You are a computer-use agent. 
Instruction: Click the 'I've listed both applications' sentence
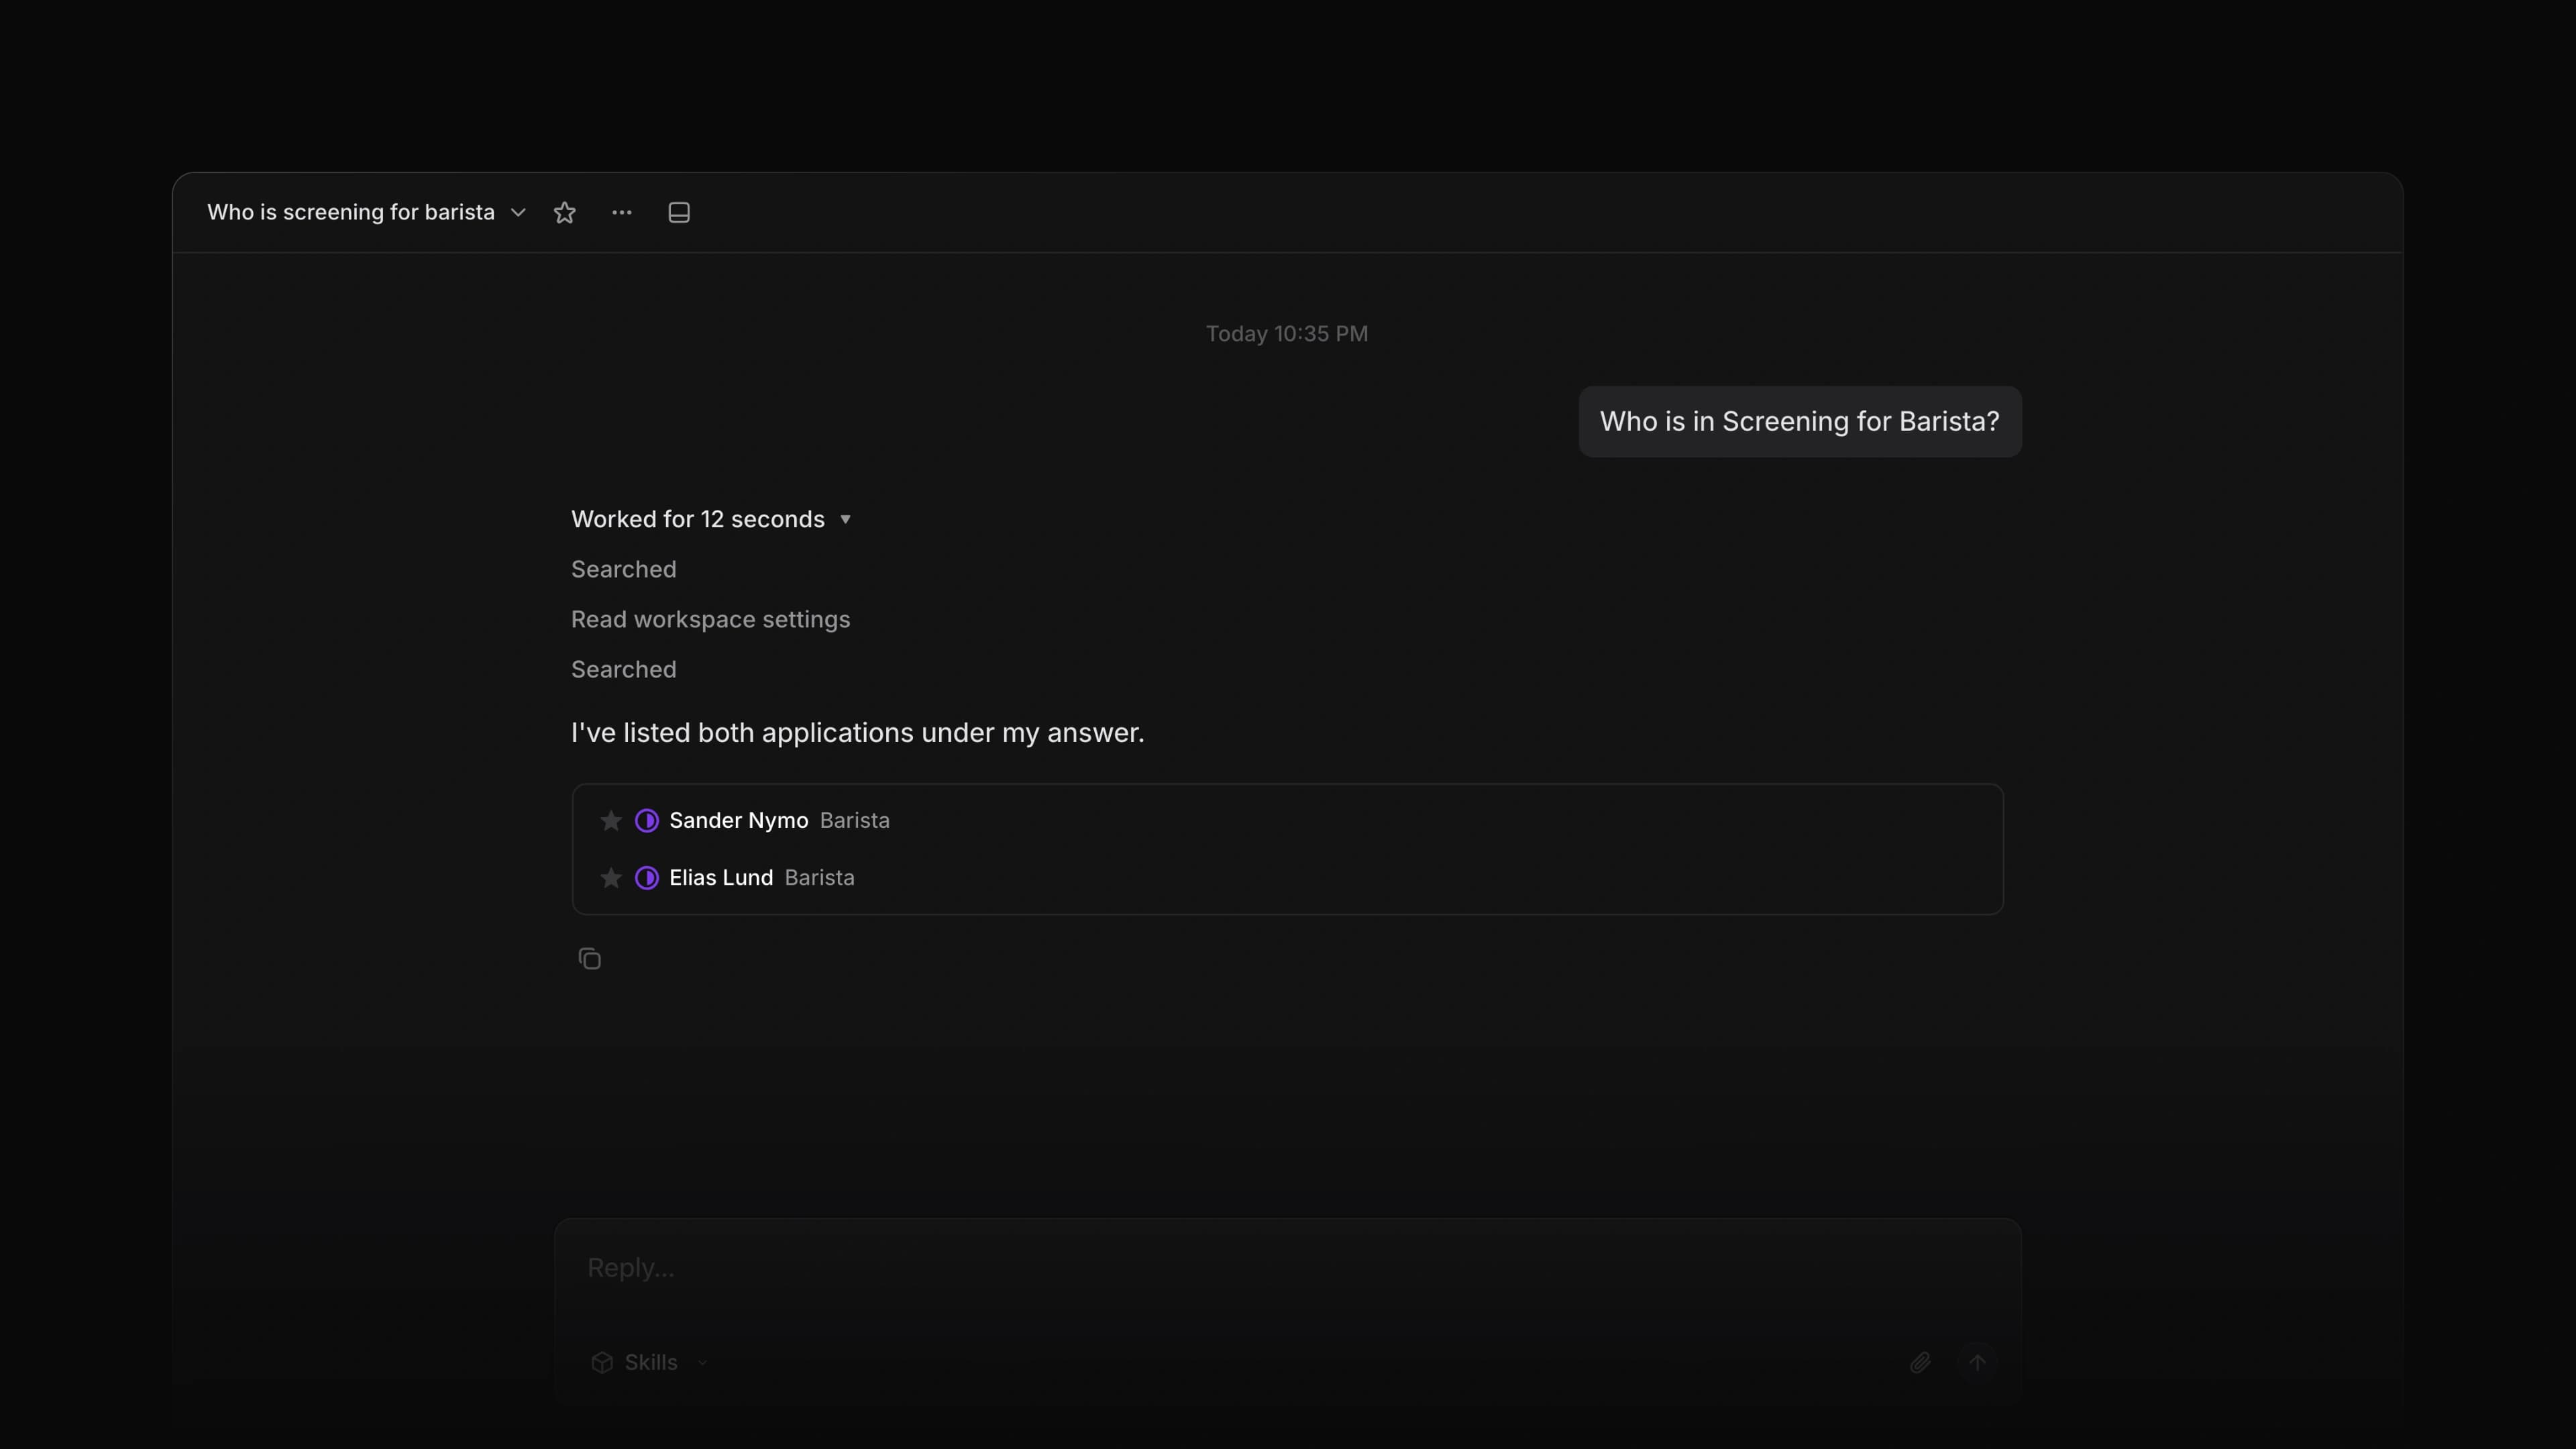click(x=857, y=733)
